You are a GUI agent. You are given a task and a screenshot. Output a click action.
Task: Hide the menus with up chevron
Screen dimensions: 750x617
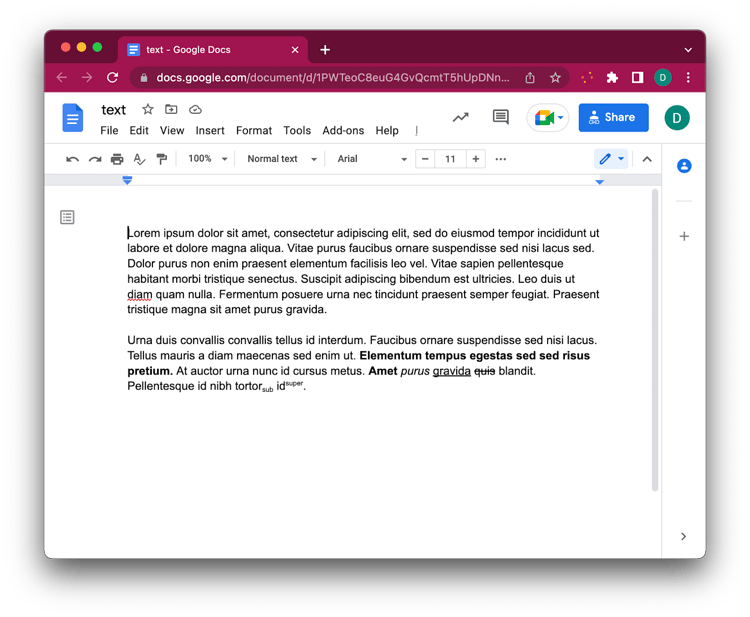pyautogui.click(x=647, y=159)
